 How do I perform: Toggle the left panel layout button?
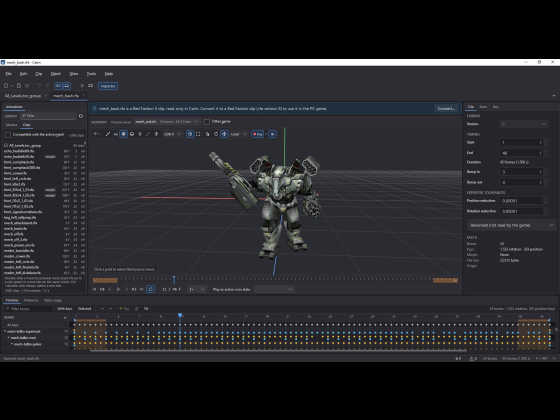pos(58,86)
